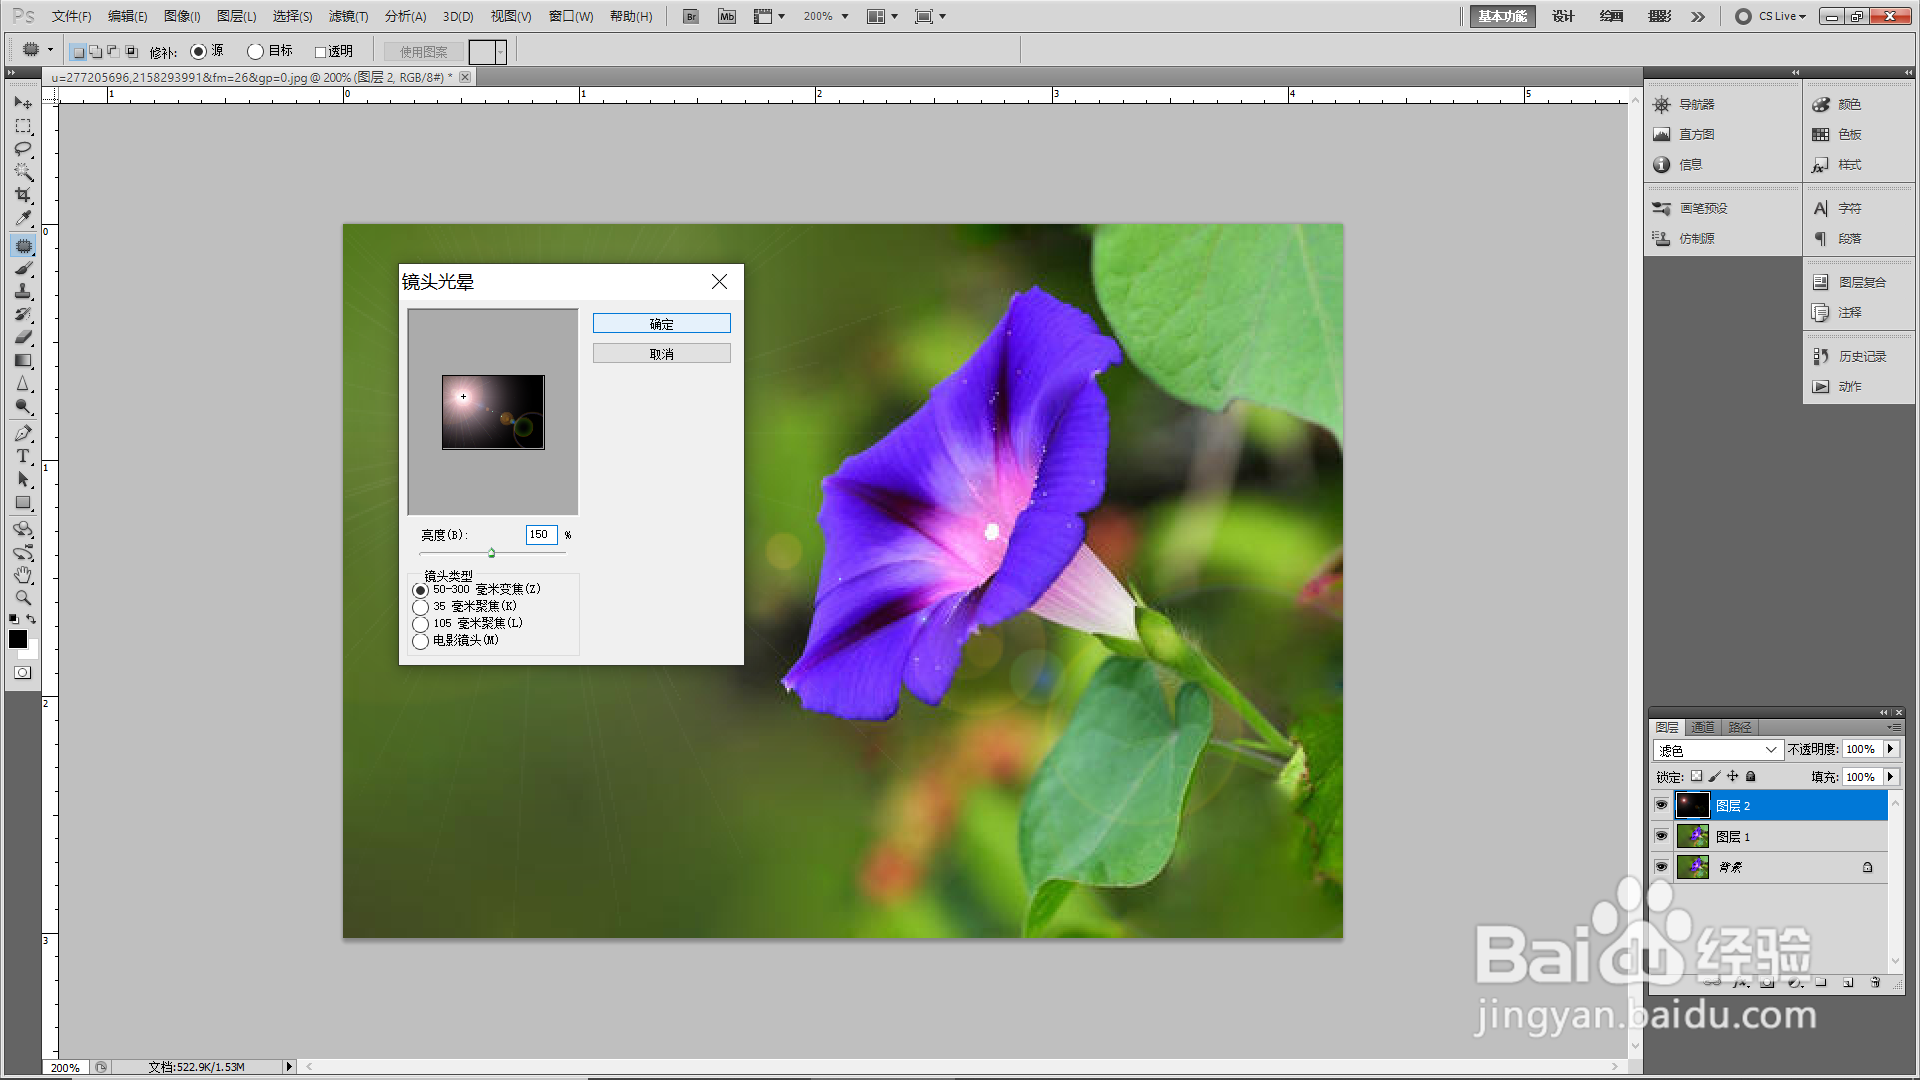Image resolution: width=1920 pixels, height=1080 pixels.
Task: Hide Layer 1 visibility eye
Action: [x=1661, y=836]
